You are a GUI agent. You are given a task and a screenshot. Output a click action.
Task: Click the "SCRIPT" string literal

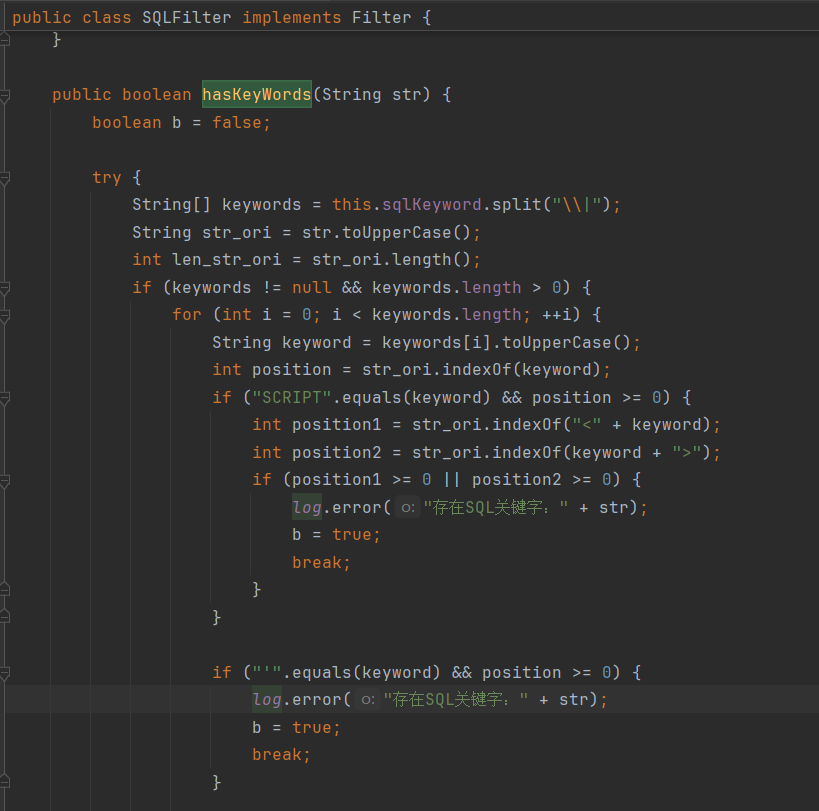coord(291,397)
